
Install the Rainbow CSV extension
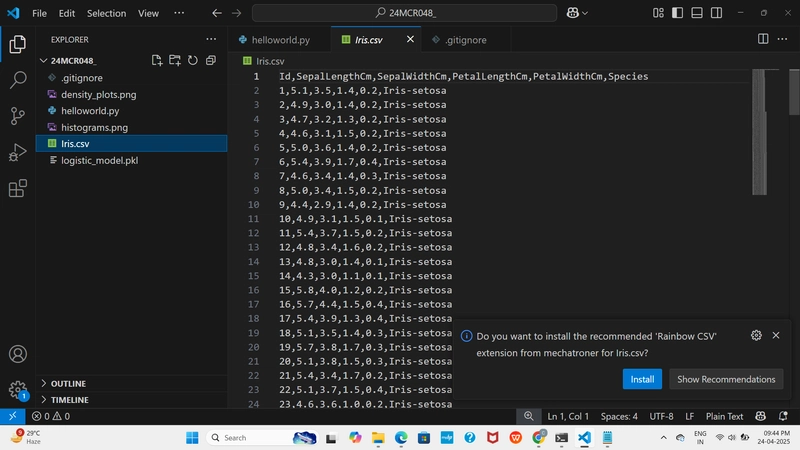pyautogui.click(x=642, y=379)
